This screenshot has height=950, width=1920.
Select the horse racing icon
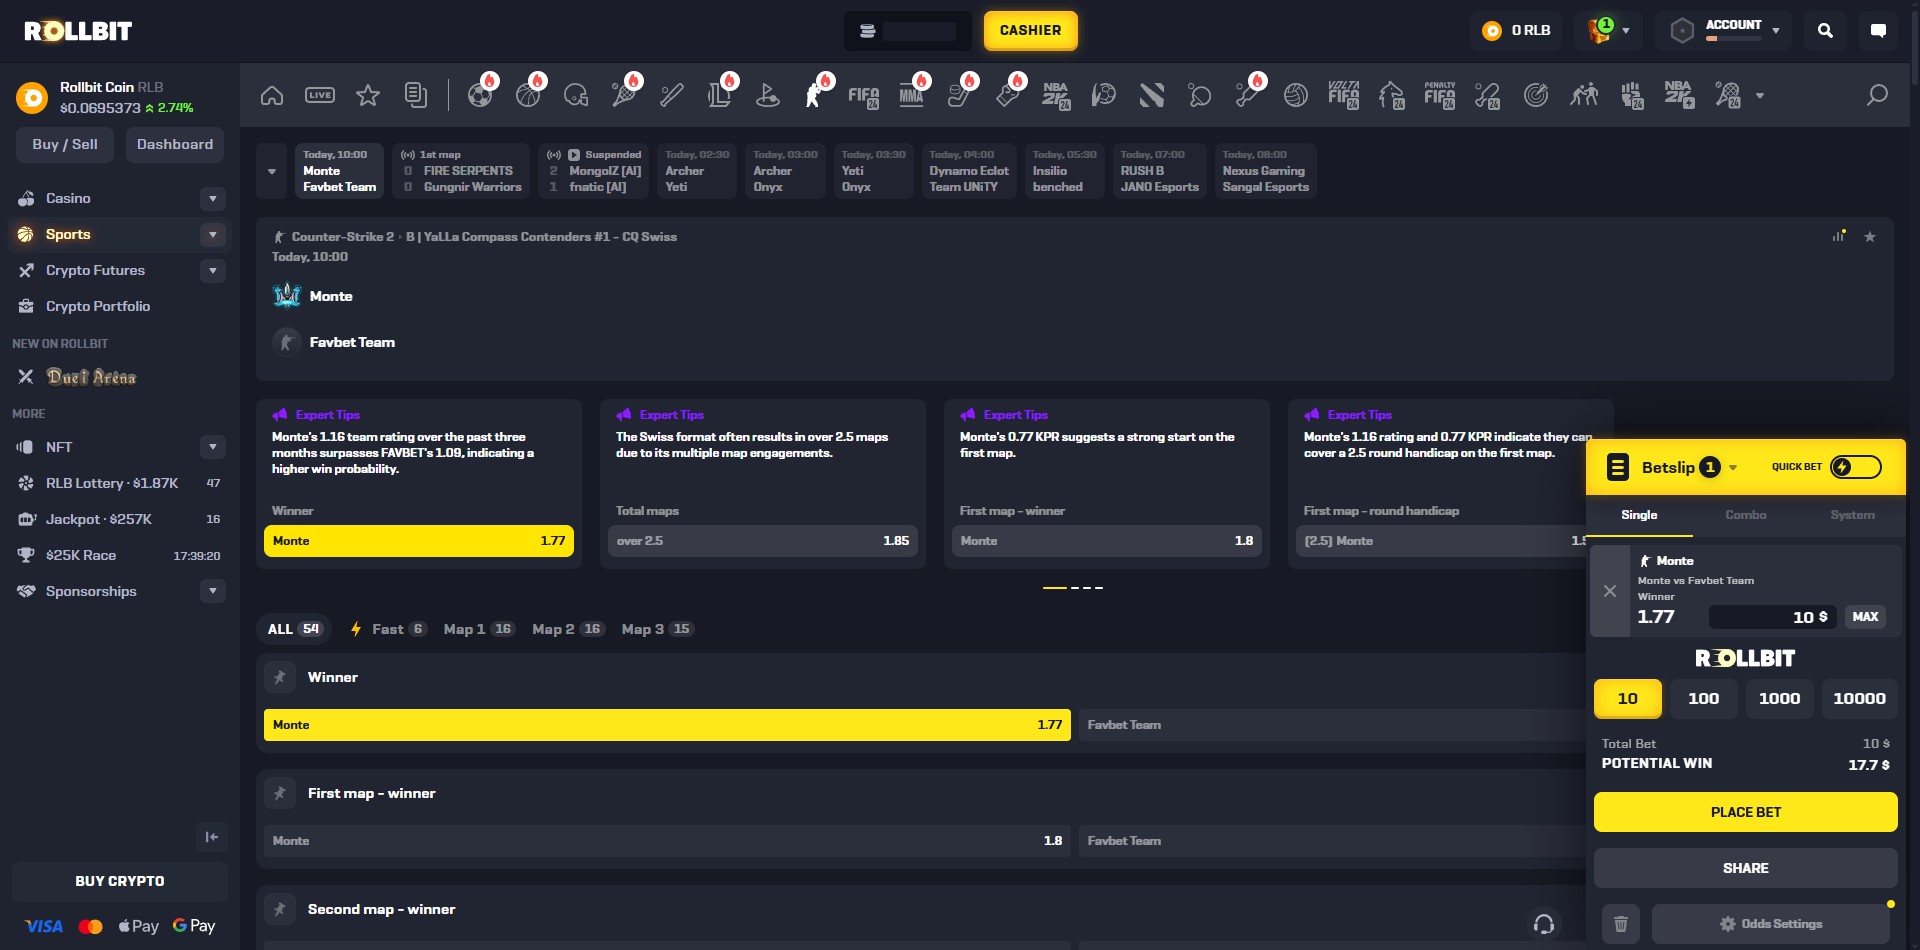pos(1392,95)
